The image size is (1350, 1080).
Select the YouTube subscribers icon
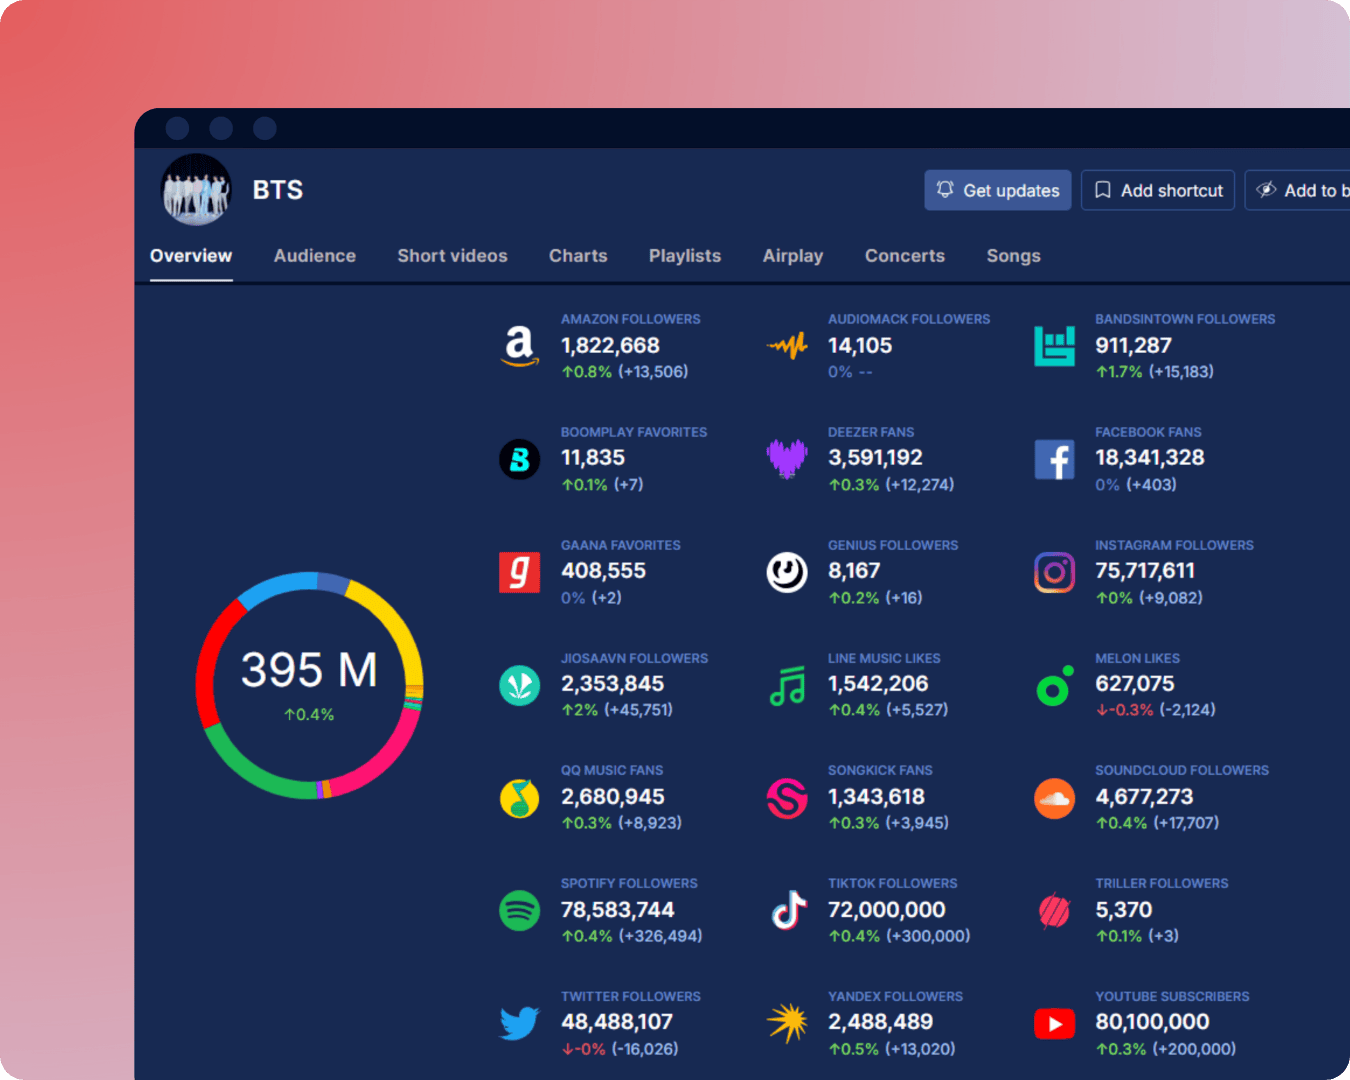pos(1054,1023)
